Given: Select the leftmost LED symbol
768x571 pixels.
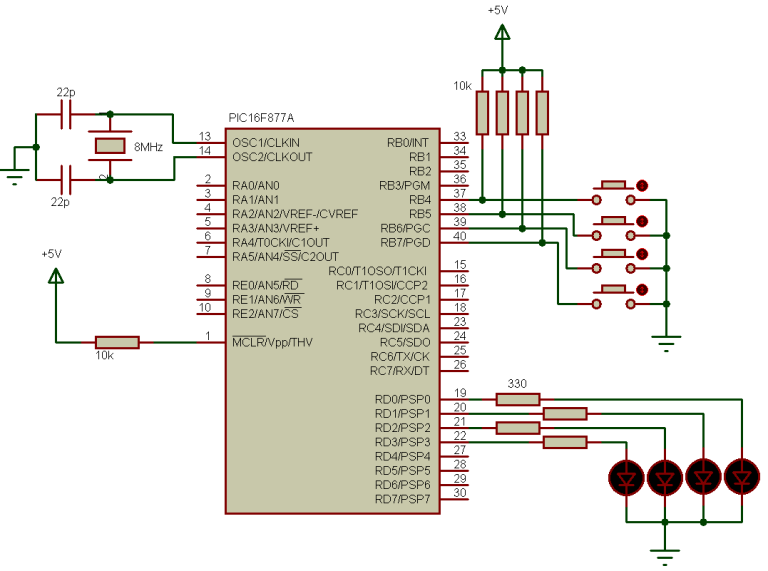Looking at the screenshot, I should 626,477.
